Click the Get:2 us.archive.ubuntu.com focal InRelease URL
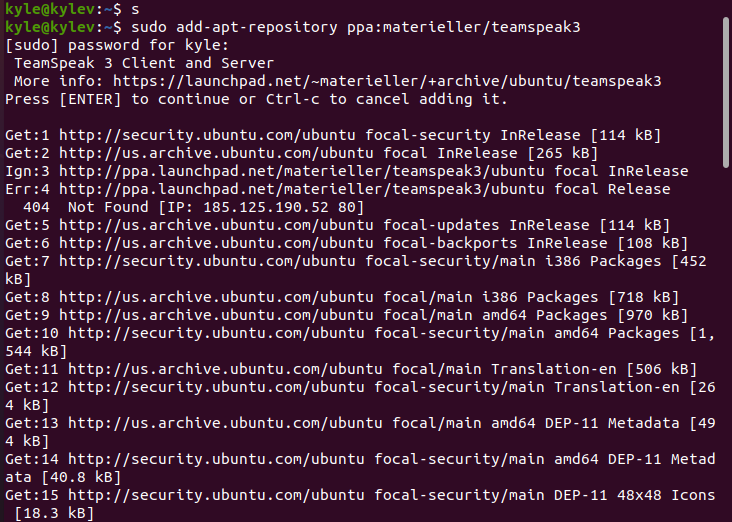The image size is (732, 522). pyautogui.click(x=216, y=154)
